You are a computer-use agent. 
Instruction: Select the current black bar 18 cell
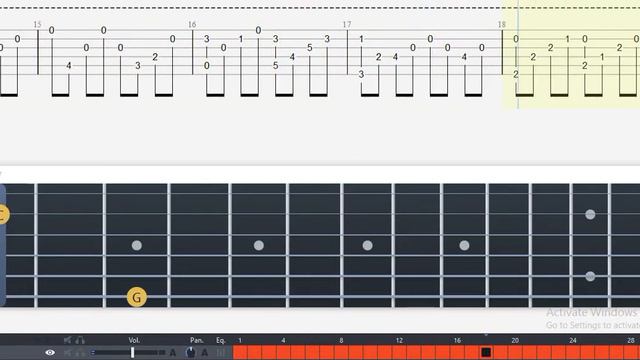pos(486,352)
